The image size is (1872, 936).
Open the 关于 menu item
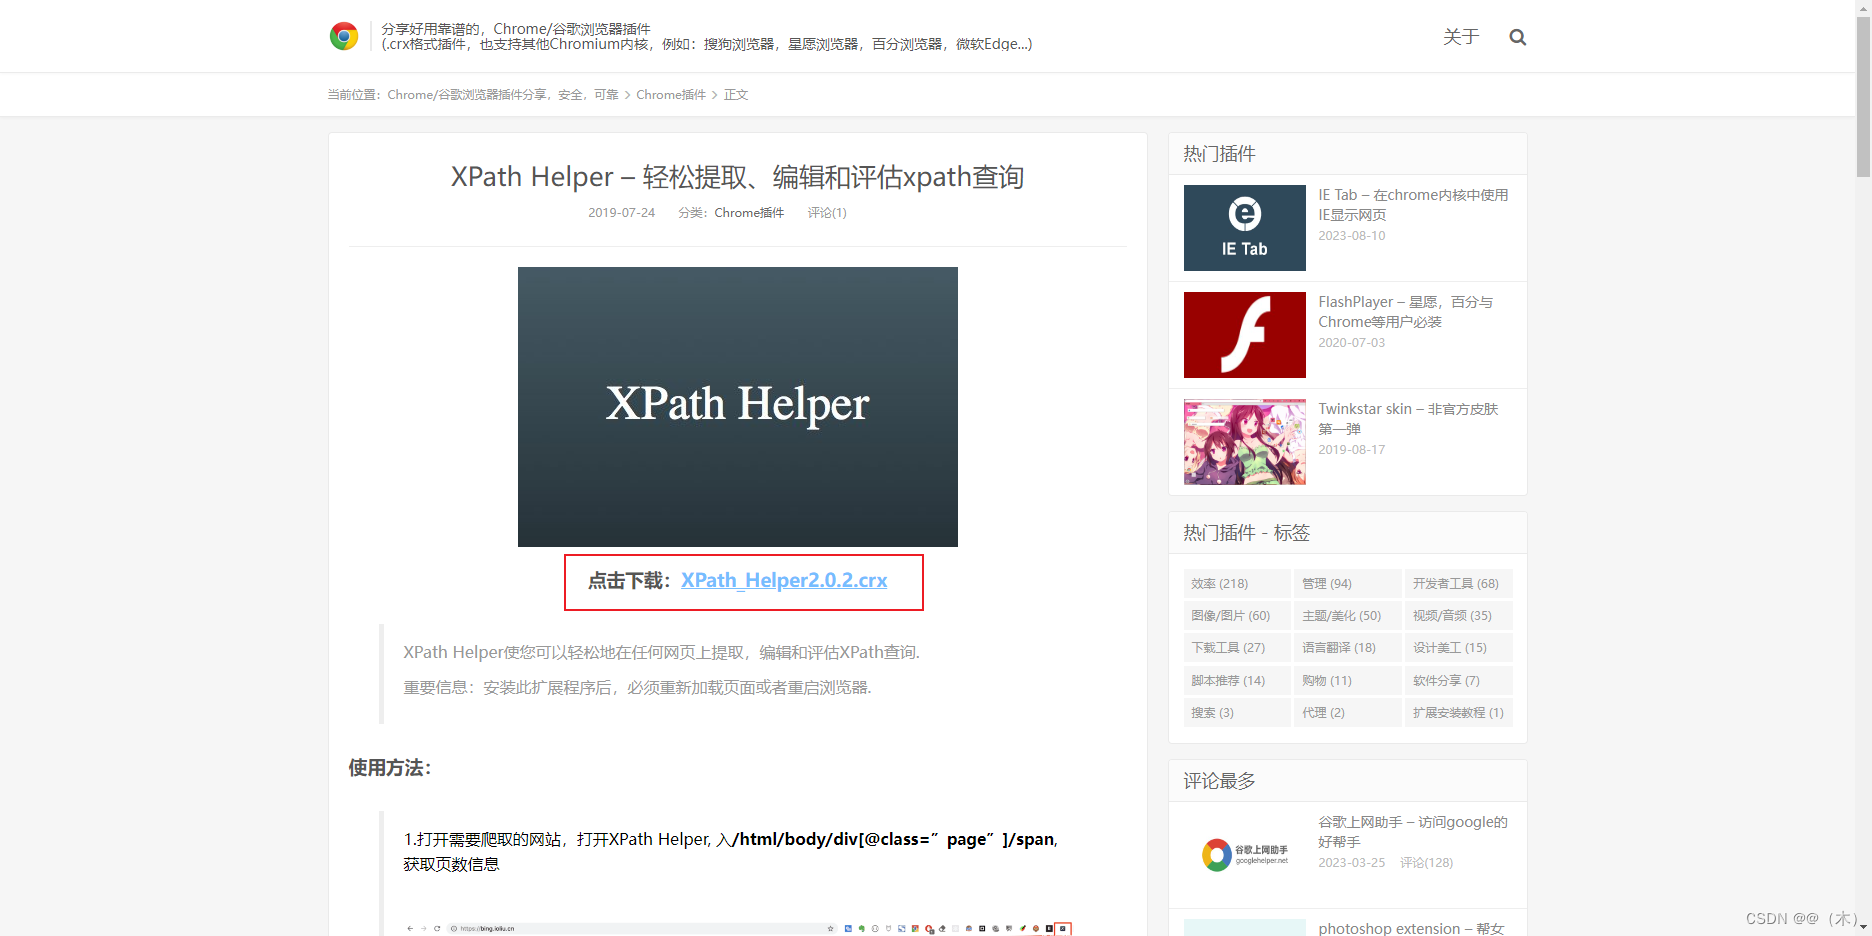pos(1461,37)
